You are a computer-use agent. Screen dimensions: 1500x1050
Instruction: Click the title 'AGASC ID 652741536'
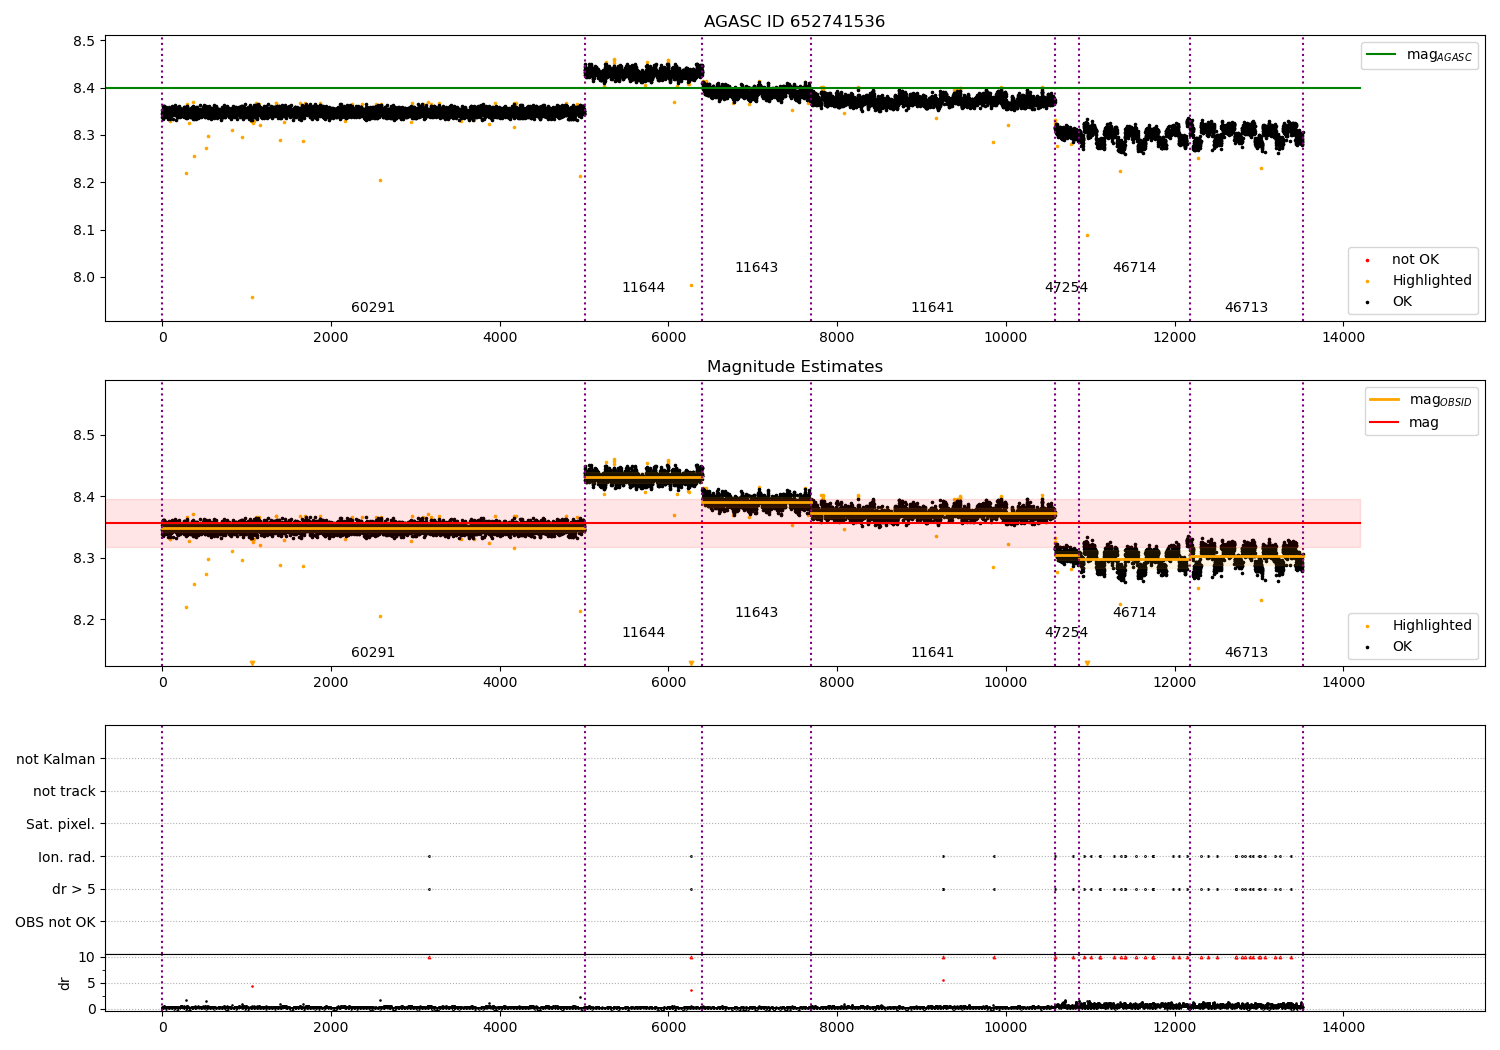coord(794,22)
